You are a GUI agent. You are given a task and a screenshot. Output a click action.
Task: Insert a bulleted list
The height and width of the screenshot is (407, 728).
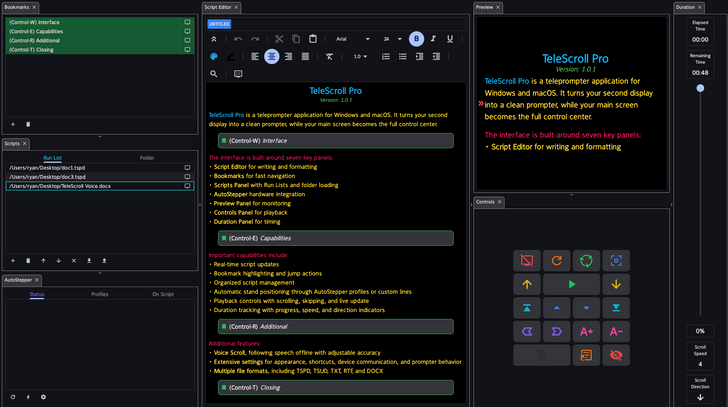(x=403, y=57)
